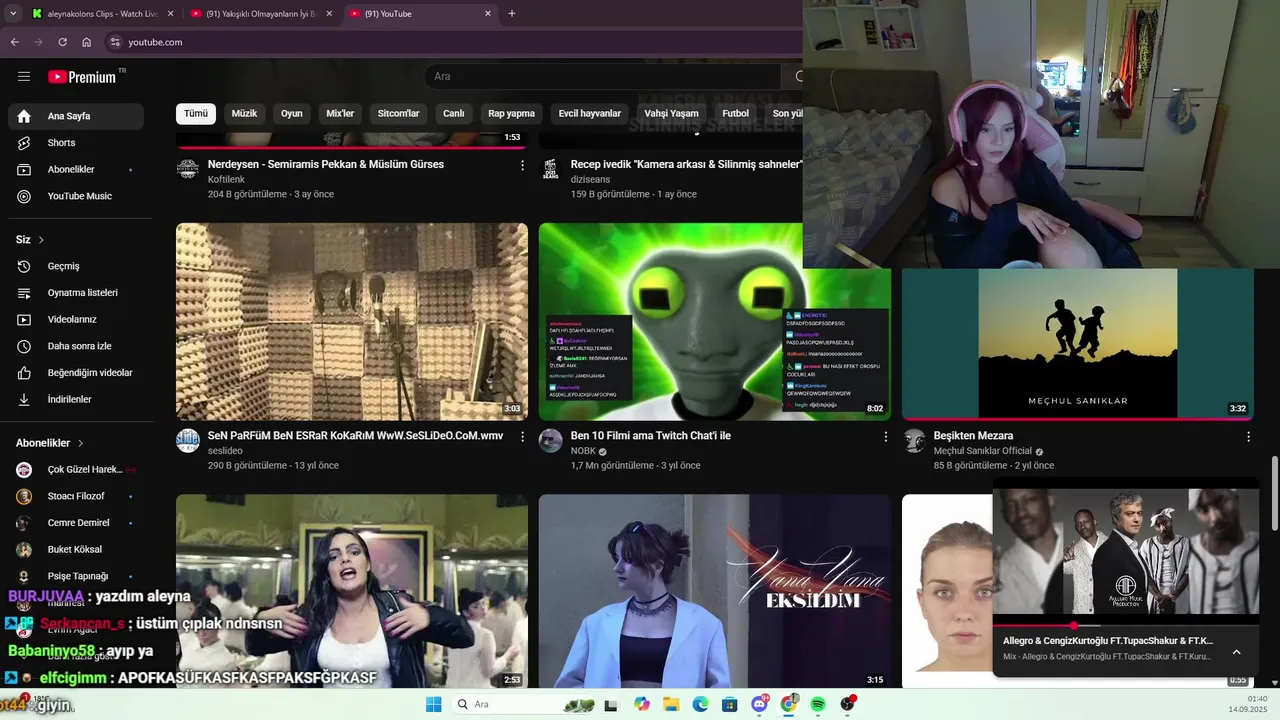Open the egg-carton studio thumbnail
The image size is (1280, 720).
tap(352, 322)
